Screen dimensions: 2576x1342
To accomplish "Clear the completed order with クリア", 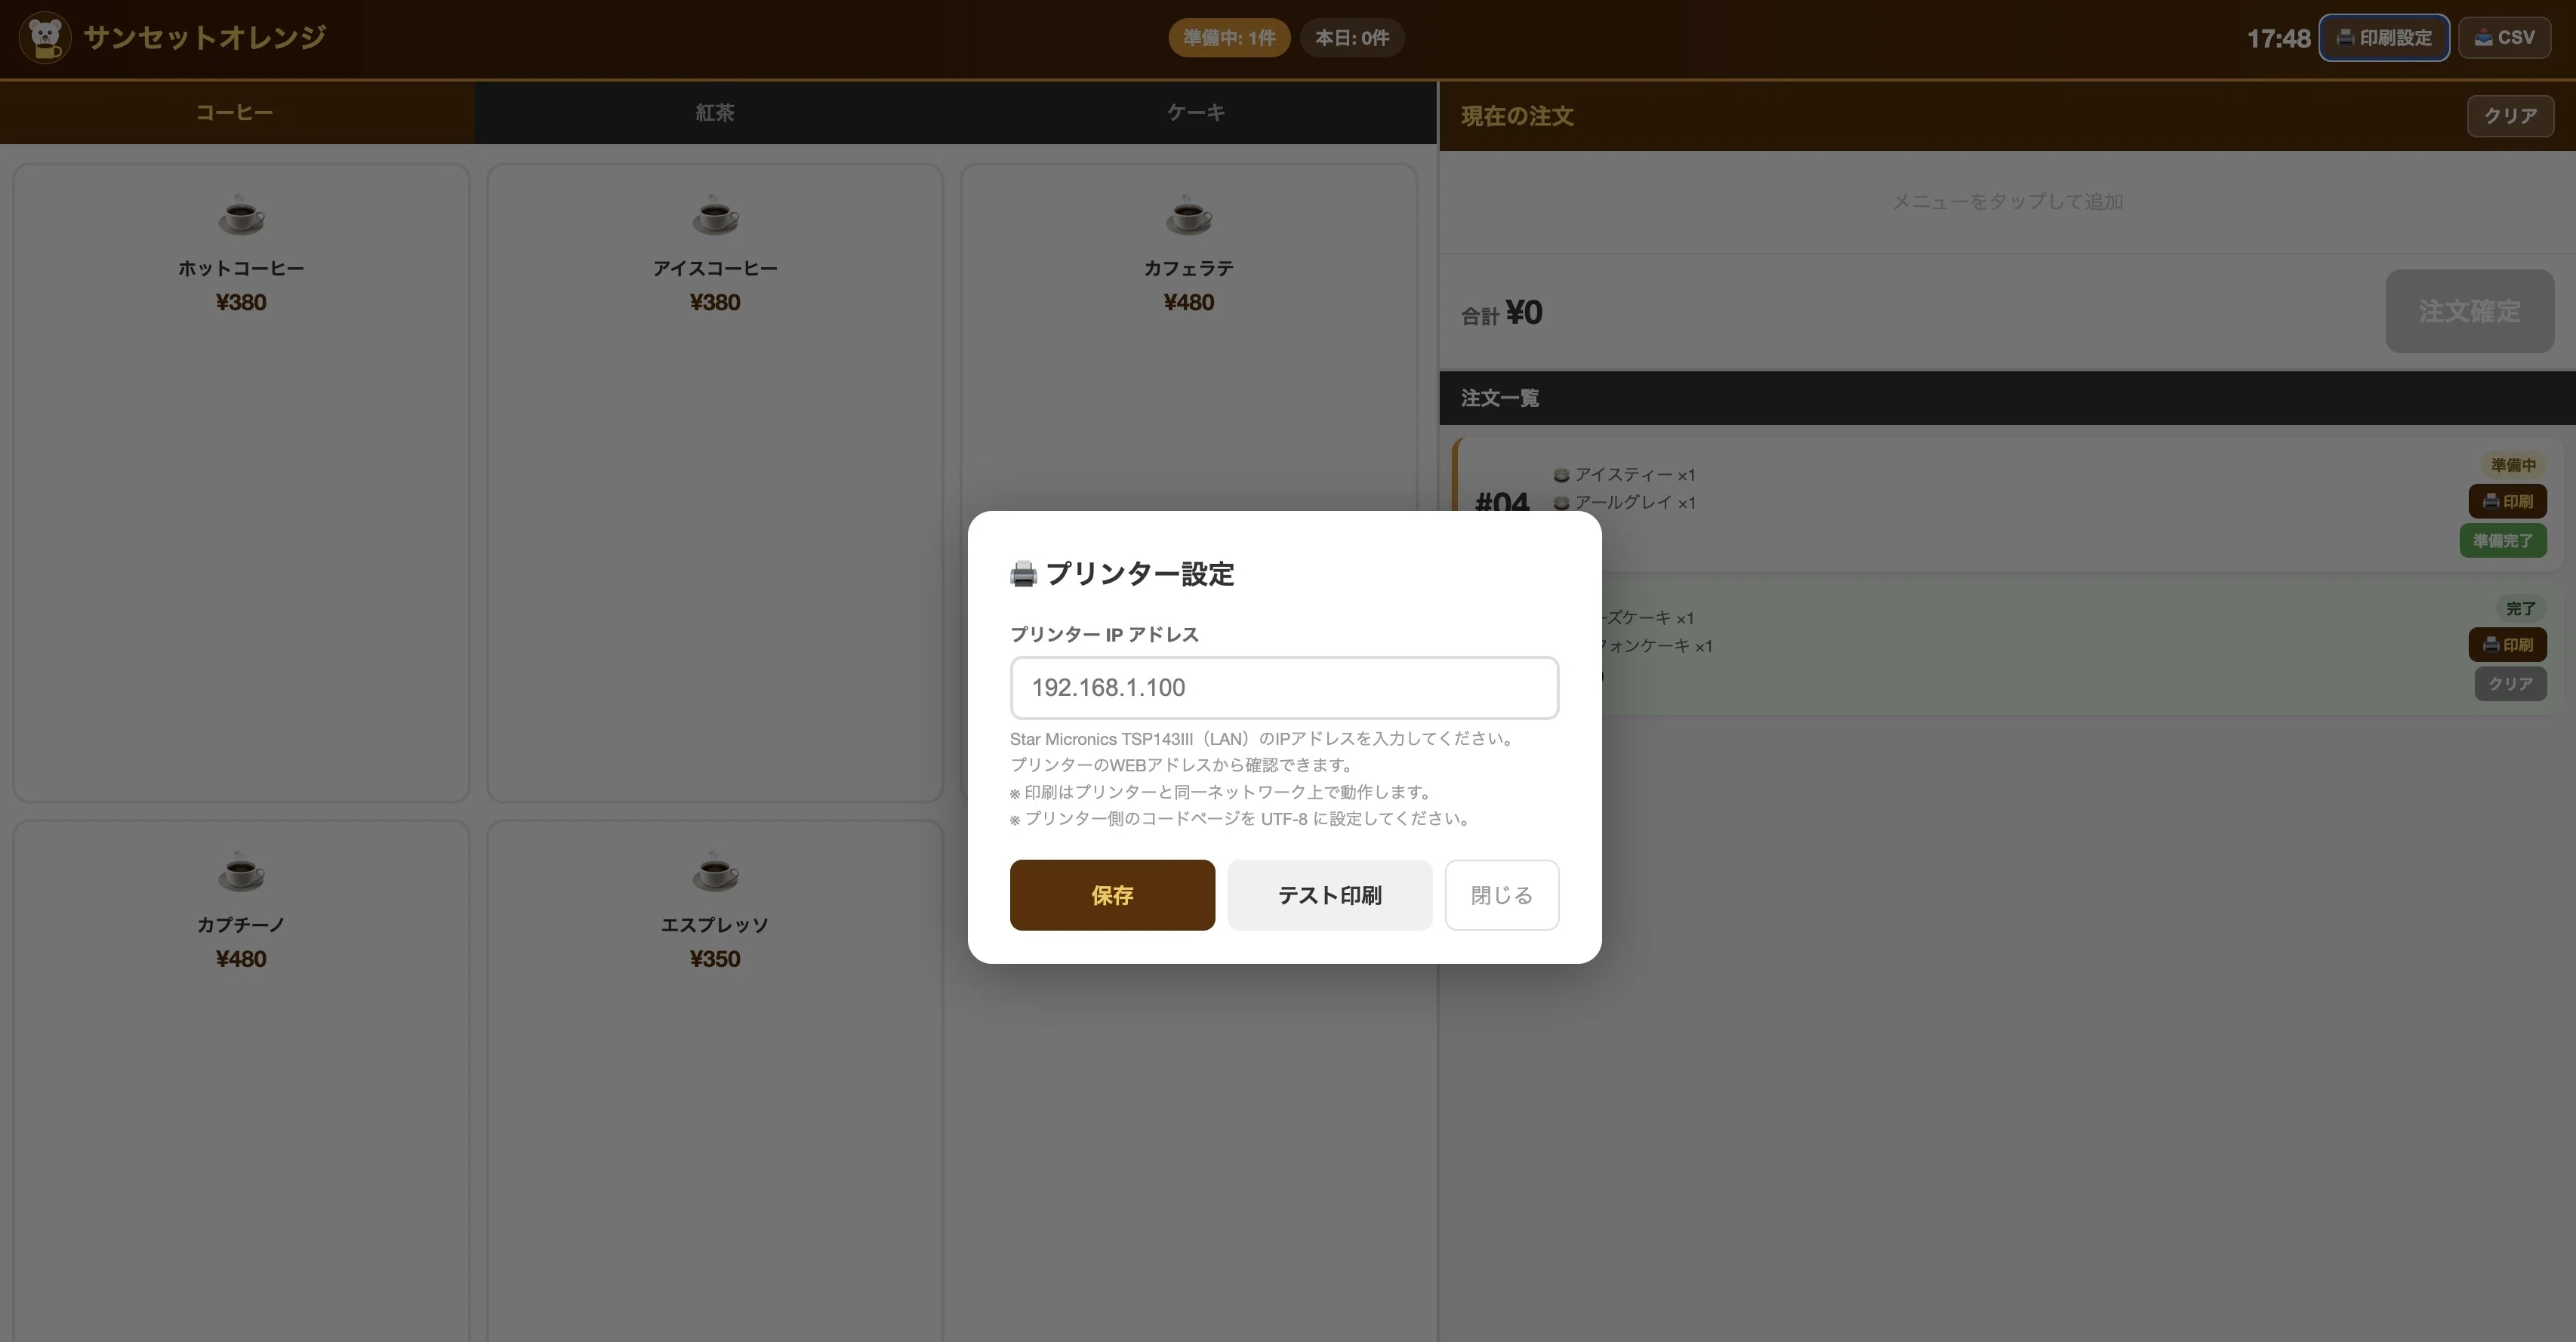I will pyautogui.click(x=2510, y=684).
